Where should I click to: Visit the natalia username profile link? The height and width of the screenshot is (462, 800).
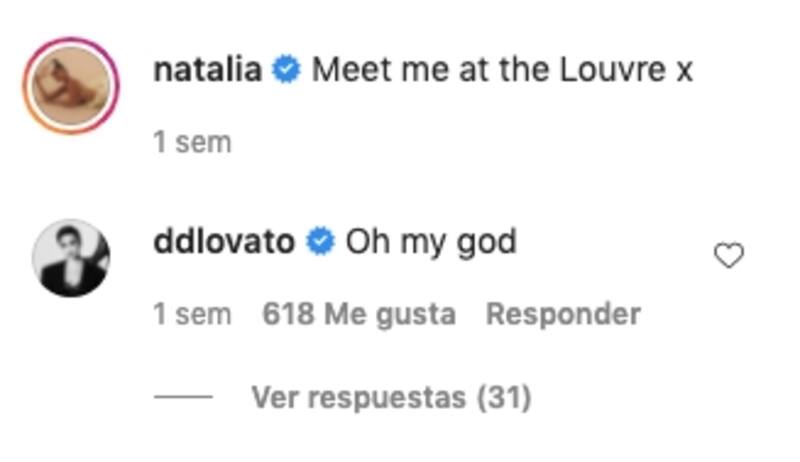pos(208,69)
